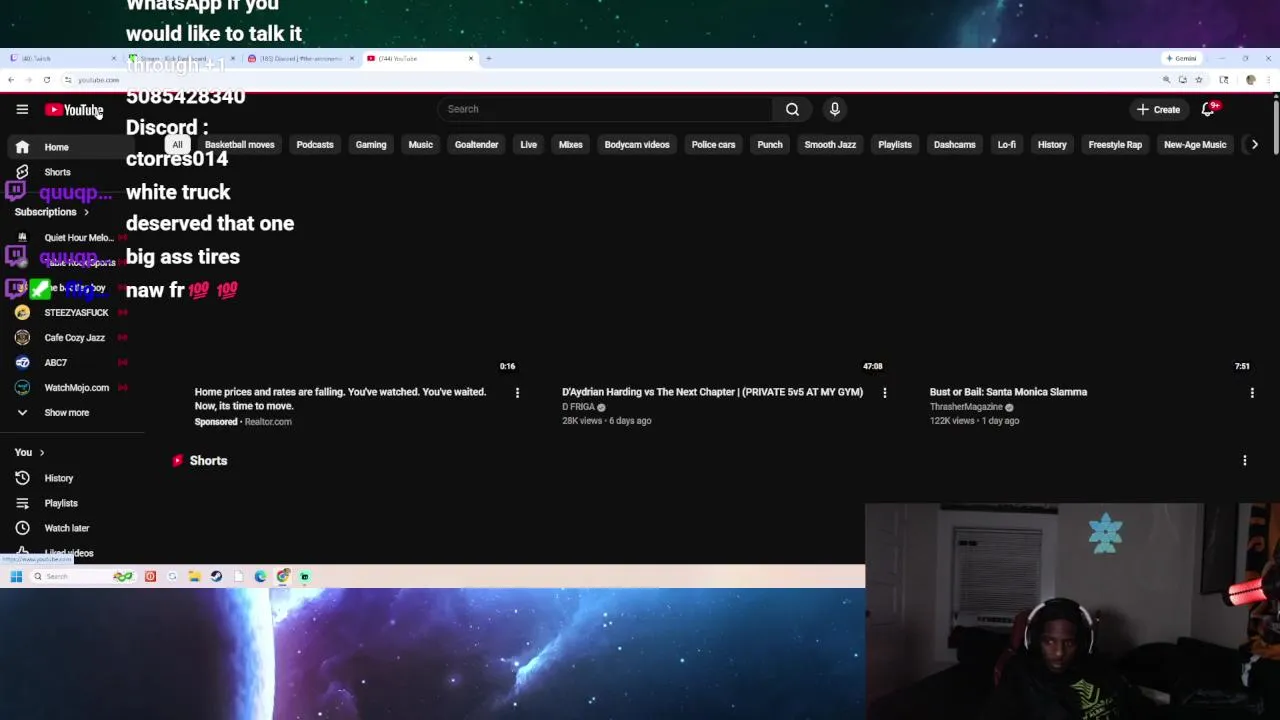Select the Podcasts chip

click(x=315, y=145)
